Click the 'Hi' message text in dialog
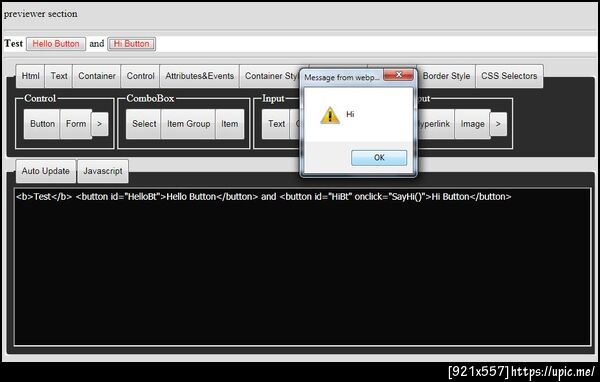The height and width of the screenshot is (382, 600). 350,114
